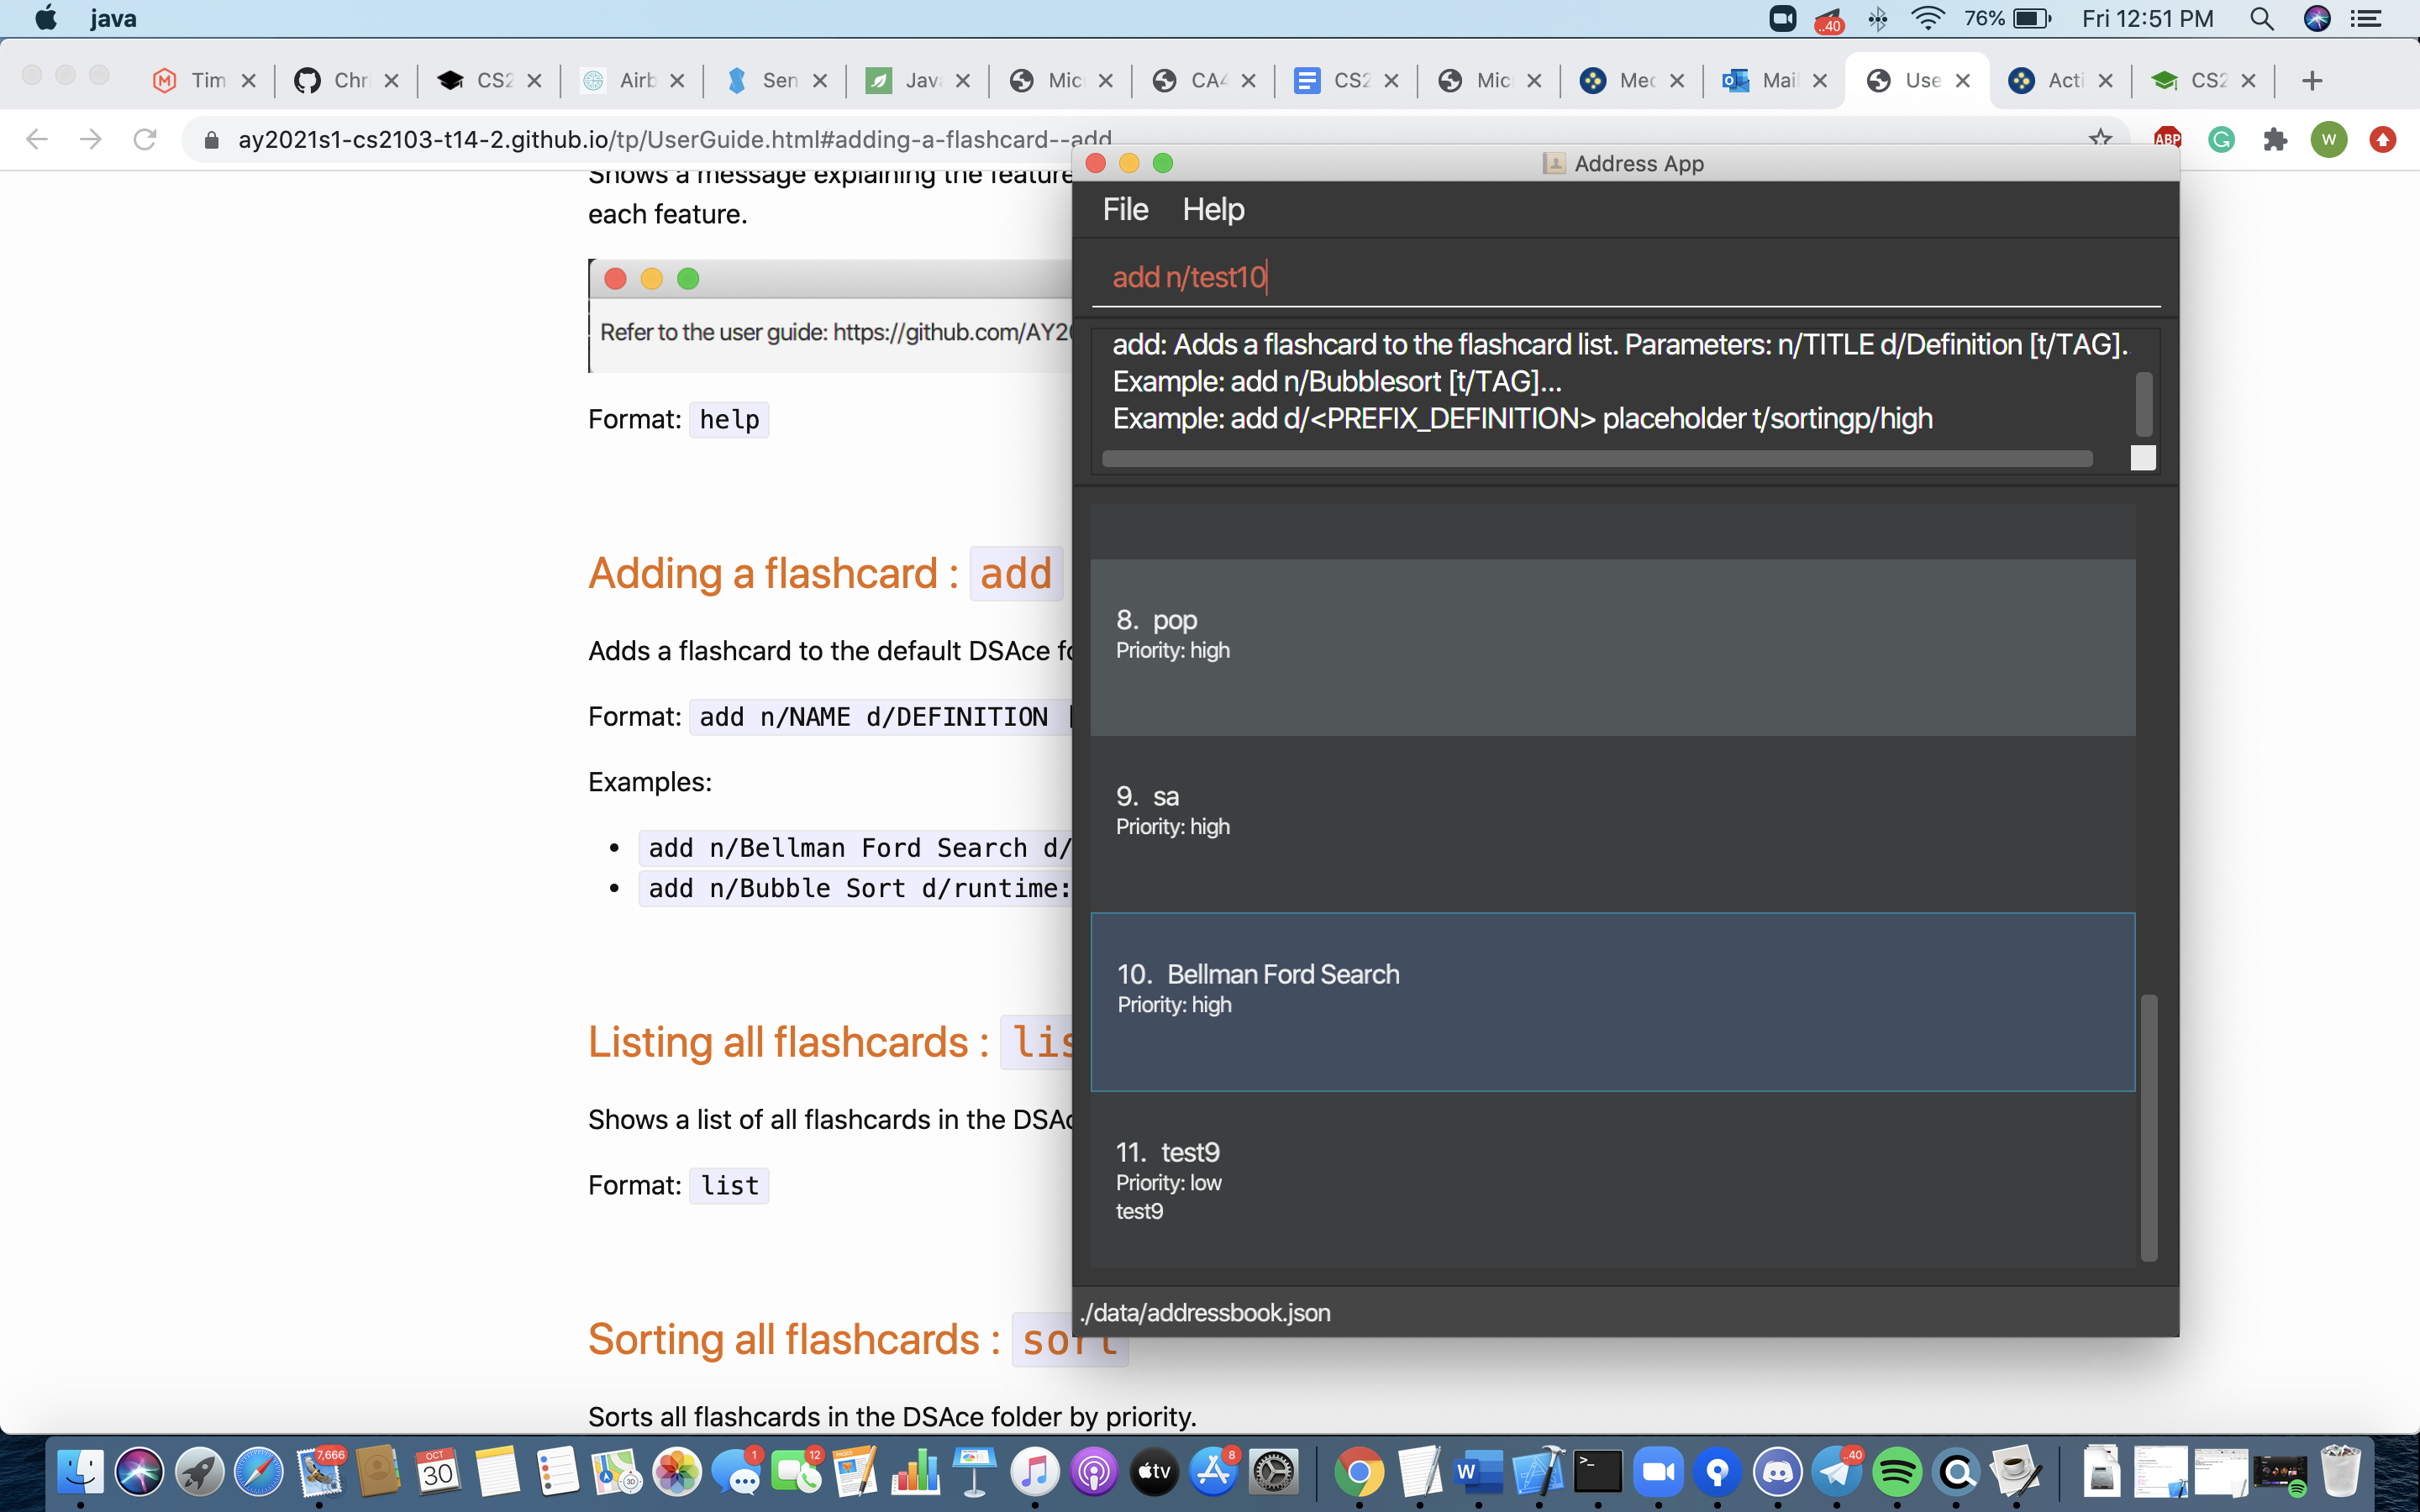The width and height of the screenshot is (2420, 1512).
Task: Switch to the Mail browser tab
Action: click(x=1766, y=80)
